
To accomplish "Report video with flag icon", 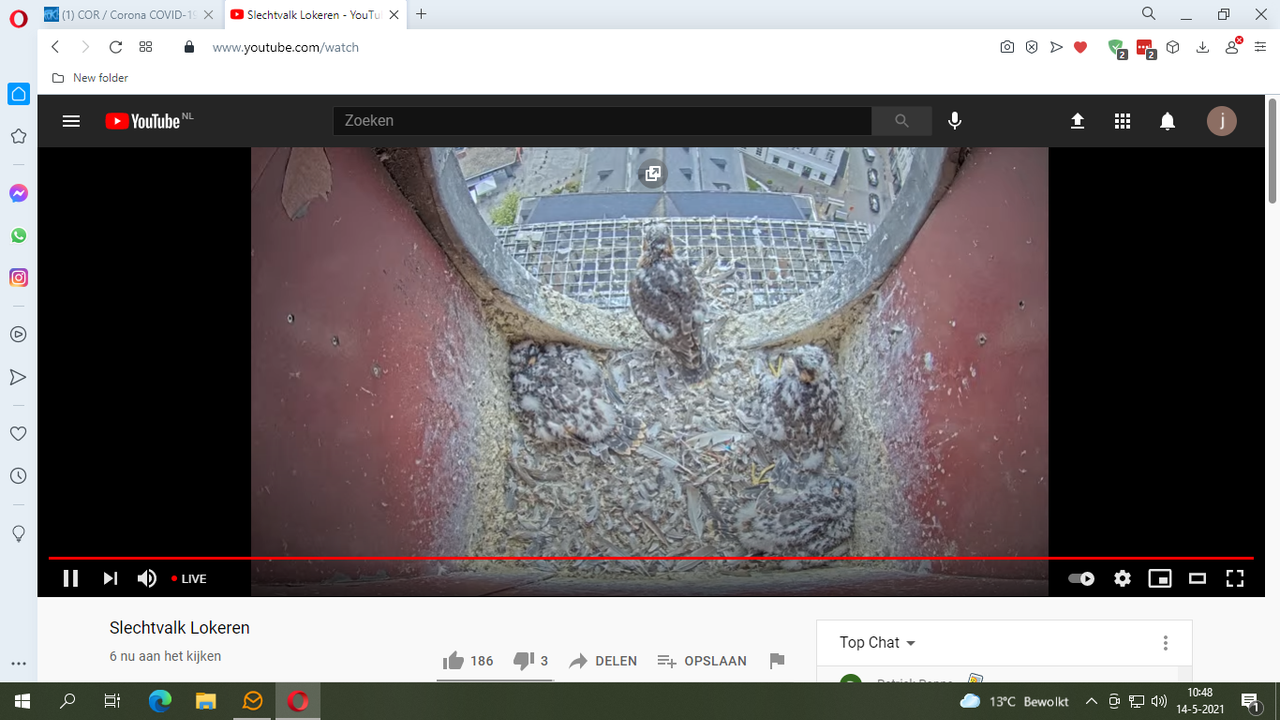I will [777, 661].
